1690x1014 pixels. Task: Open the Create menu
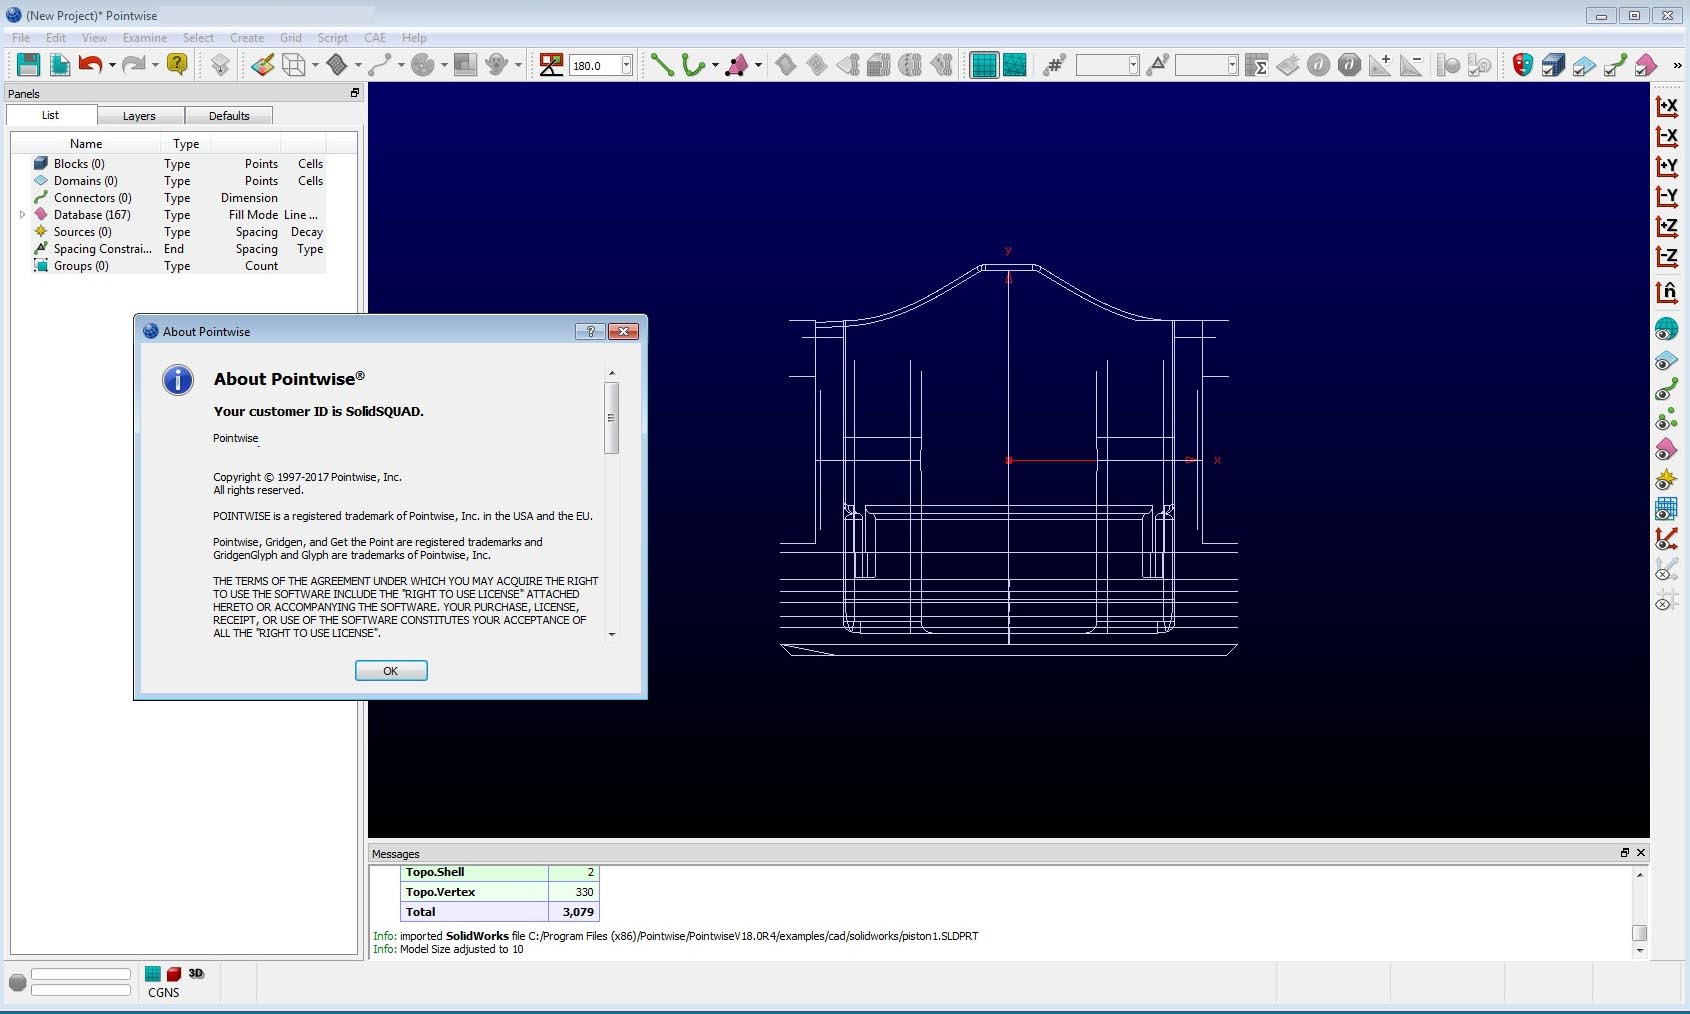[247, 38]
